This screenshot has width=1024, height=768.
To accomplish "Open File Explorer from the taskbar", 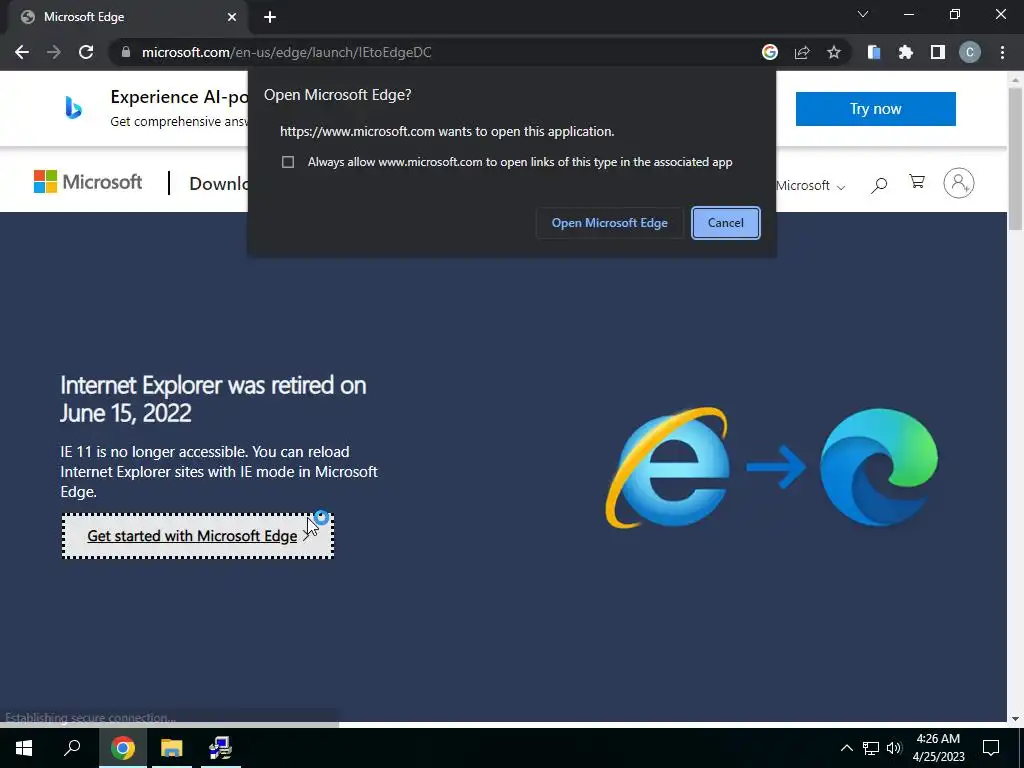I will tap(171, 748).
